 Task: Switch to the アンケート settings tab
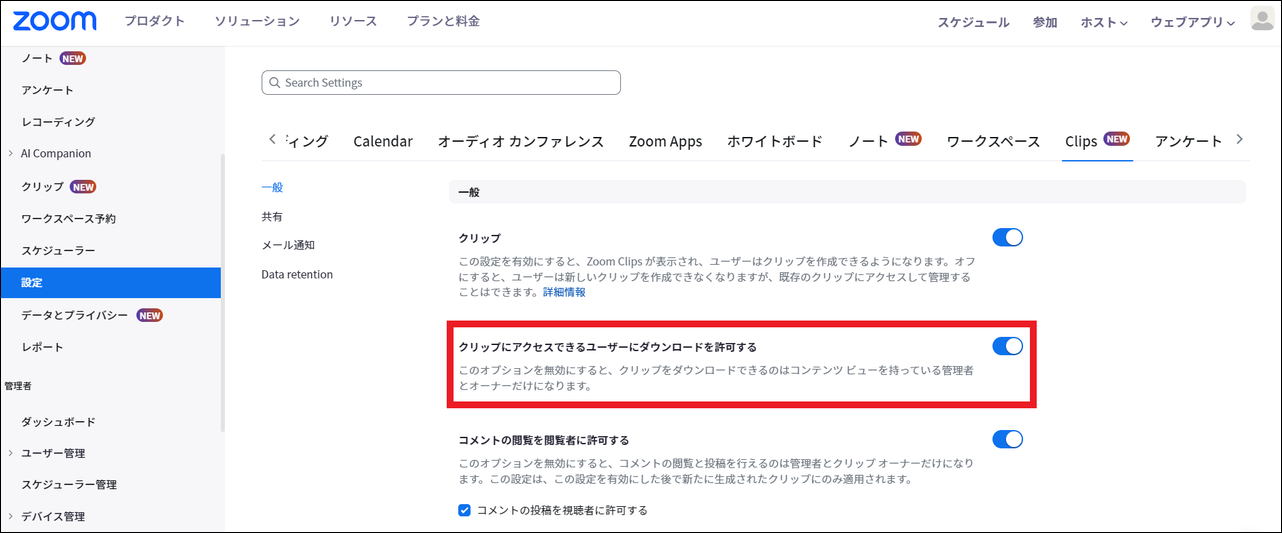pos(1189,141)
